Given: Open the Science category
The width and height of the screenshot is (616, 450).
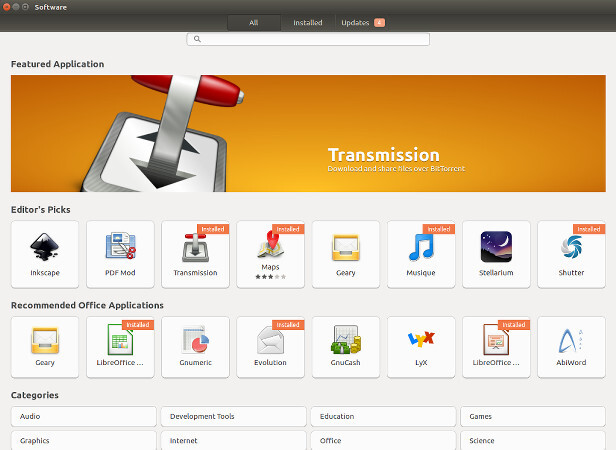Looking at the screenshot, I should [x=533, y=441].
